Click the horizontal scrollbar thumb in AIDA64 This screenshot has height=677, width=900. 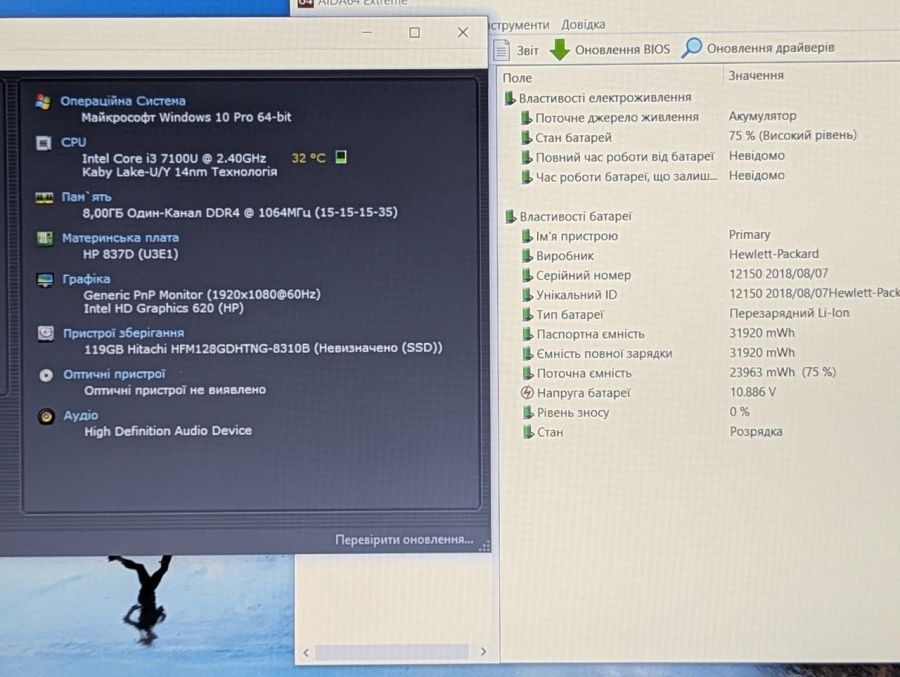point(392,652)
